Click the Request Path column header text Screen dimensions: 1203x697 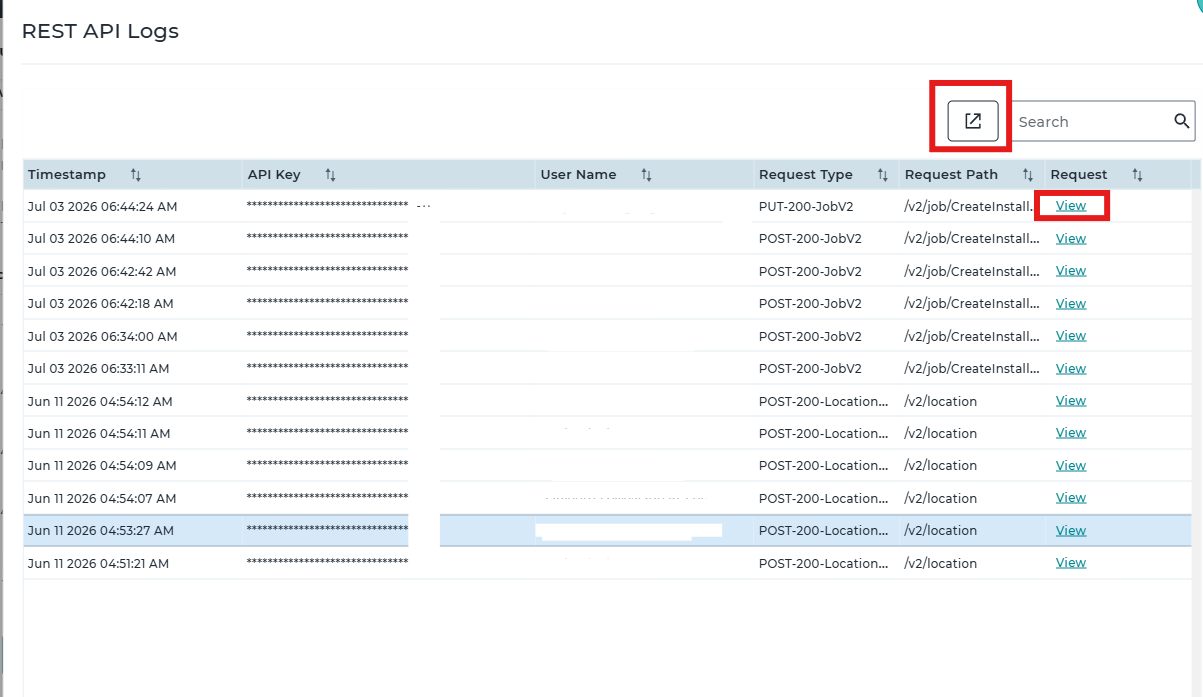951,175
